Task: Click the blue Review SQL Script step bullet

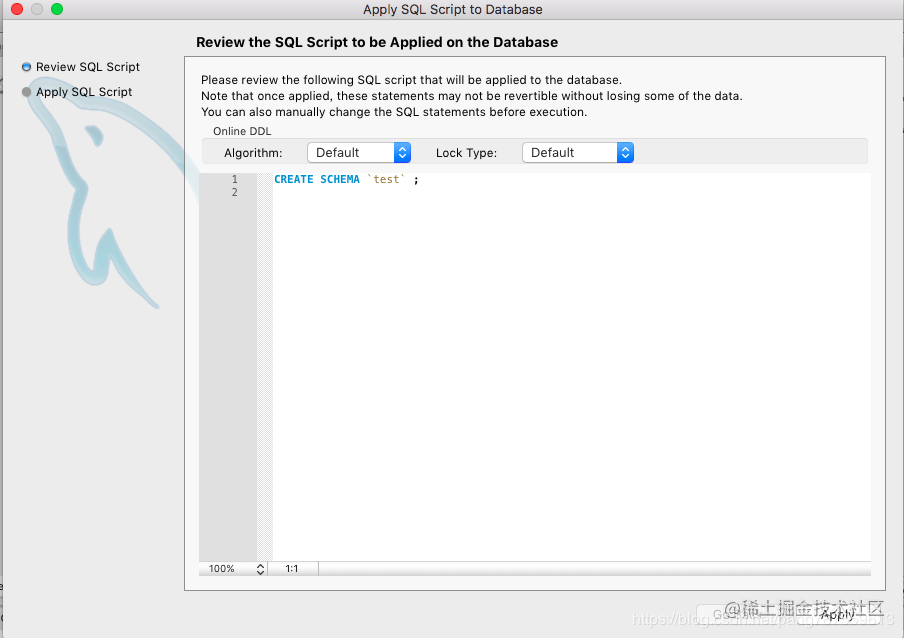Action: [x=27, y=67]
